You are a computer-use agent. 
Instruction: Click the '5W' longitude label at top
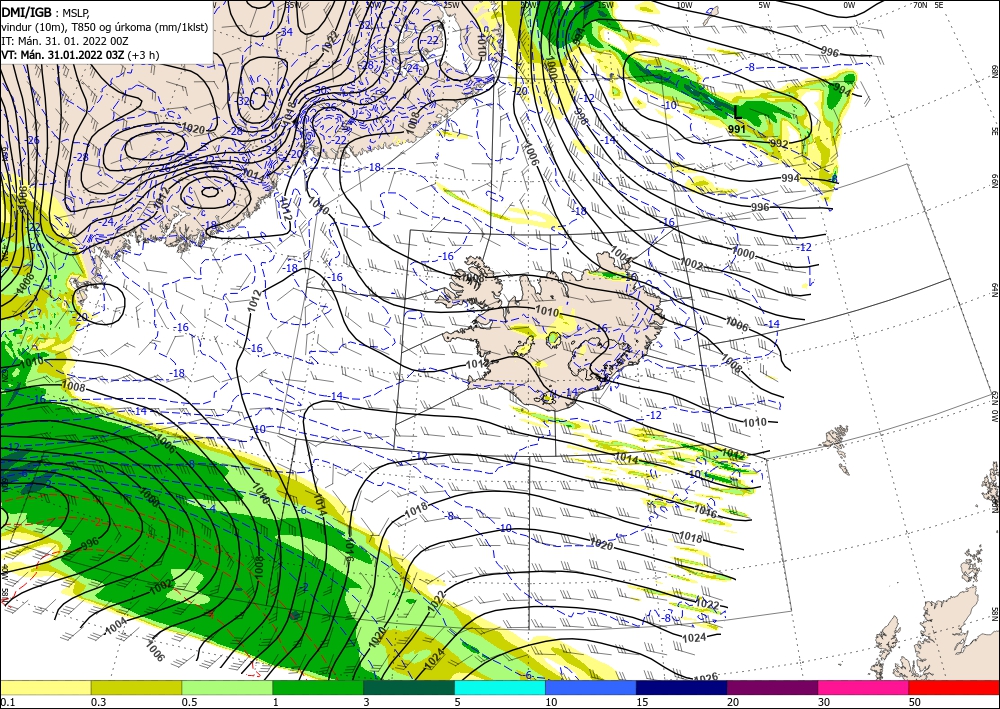(x=764, y=5)
